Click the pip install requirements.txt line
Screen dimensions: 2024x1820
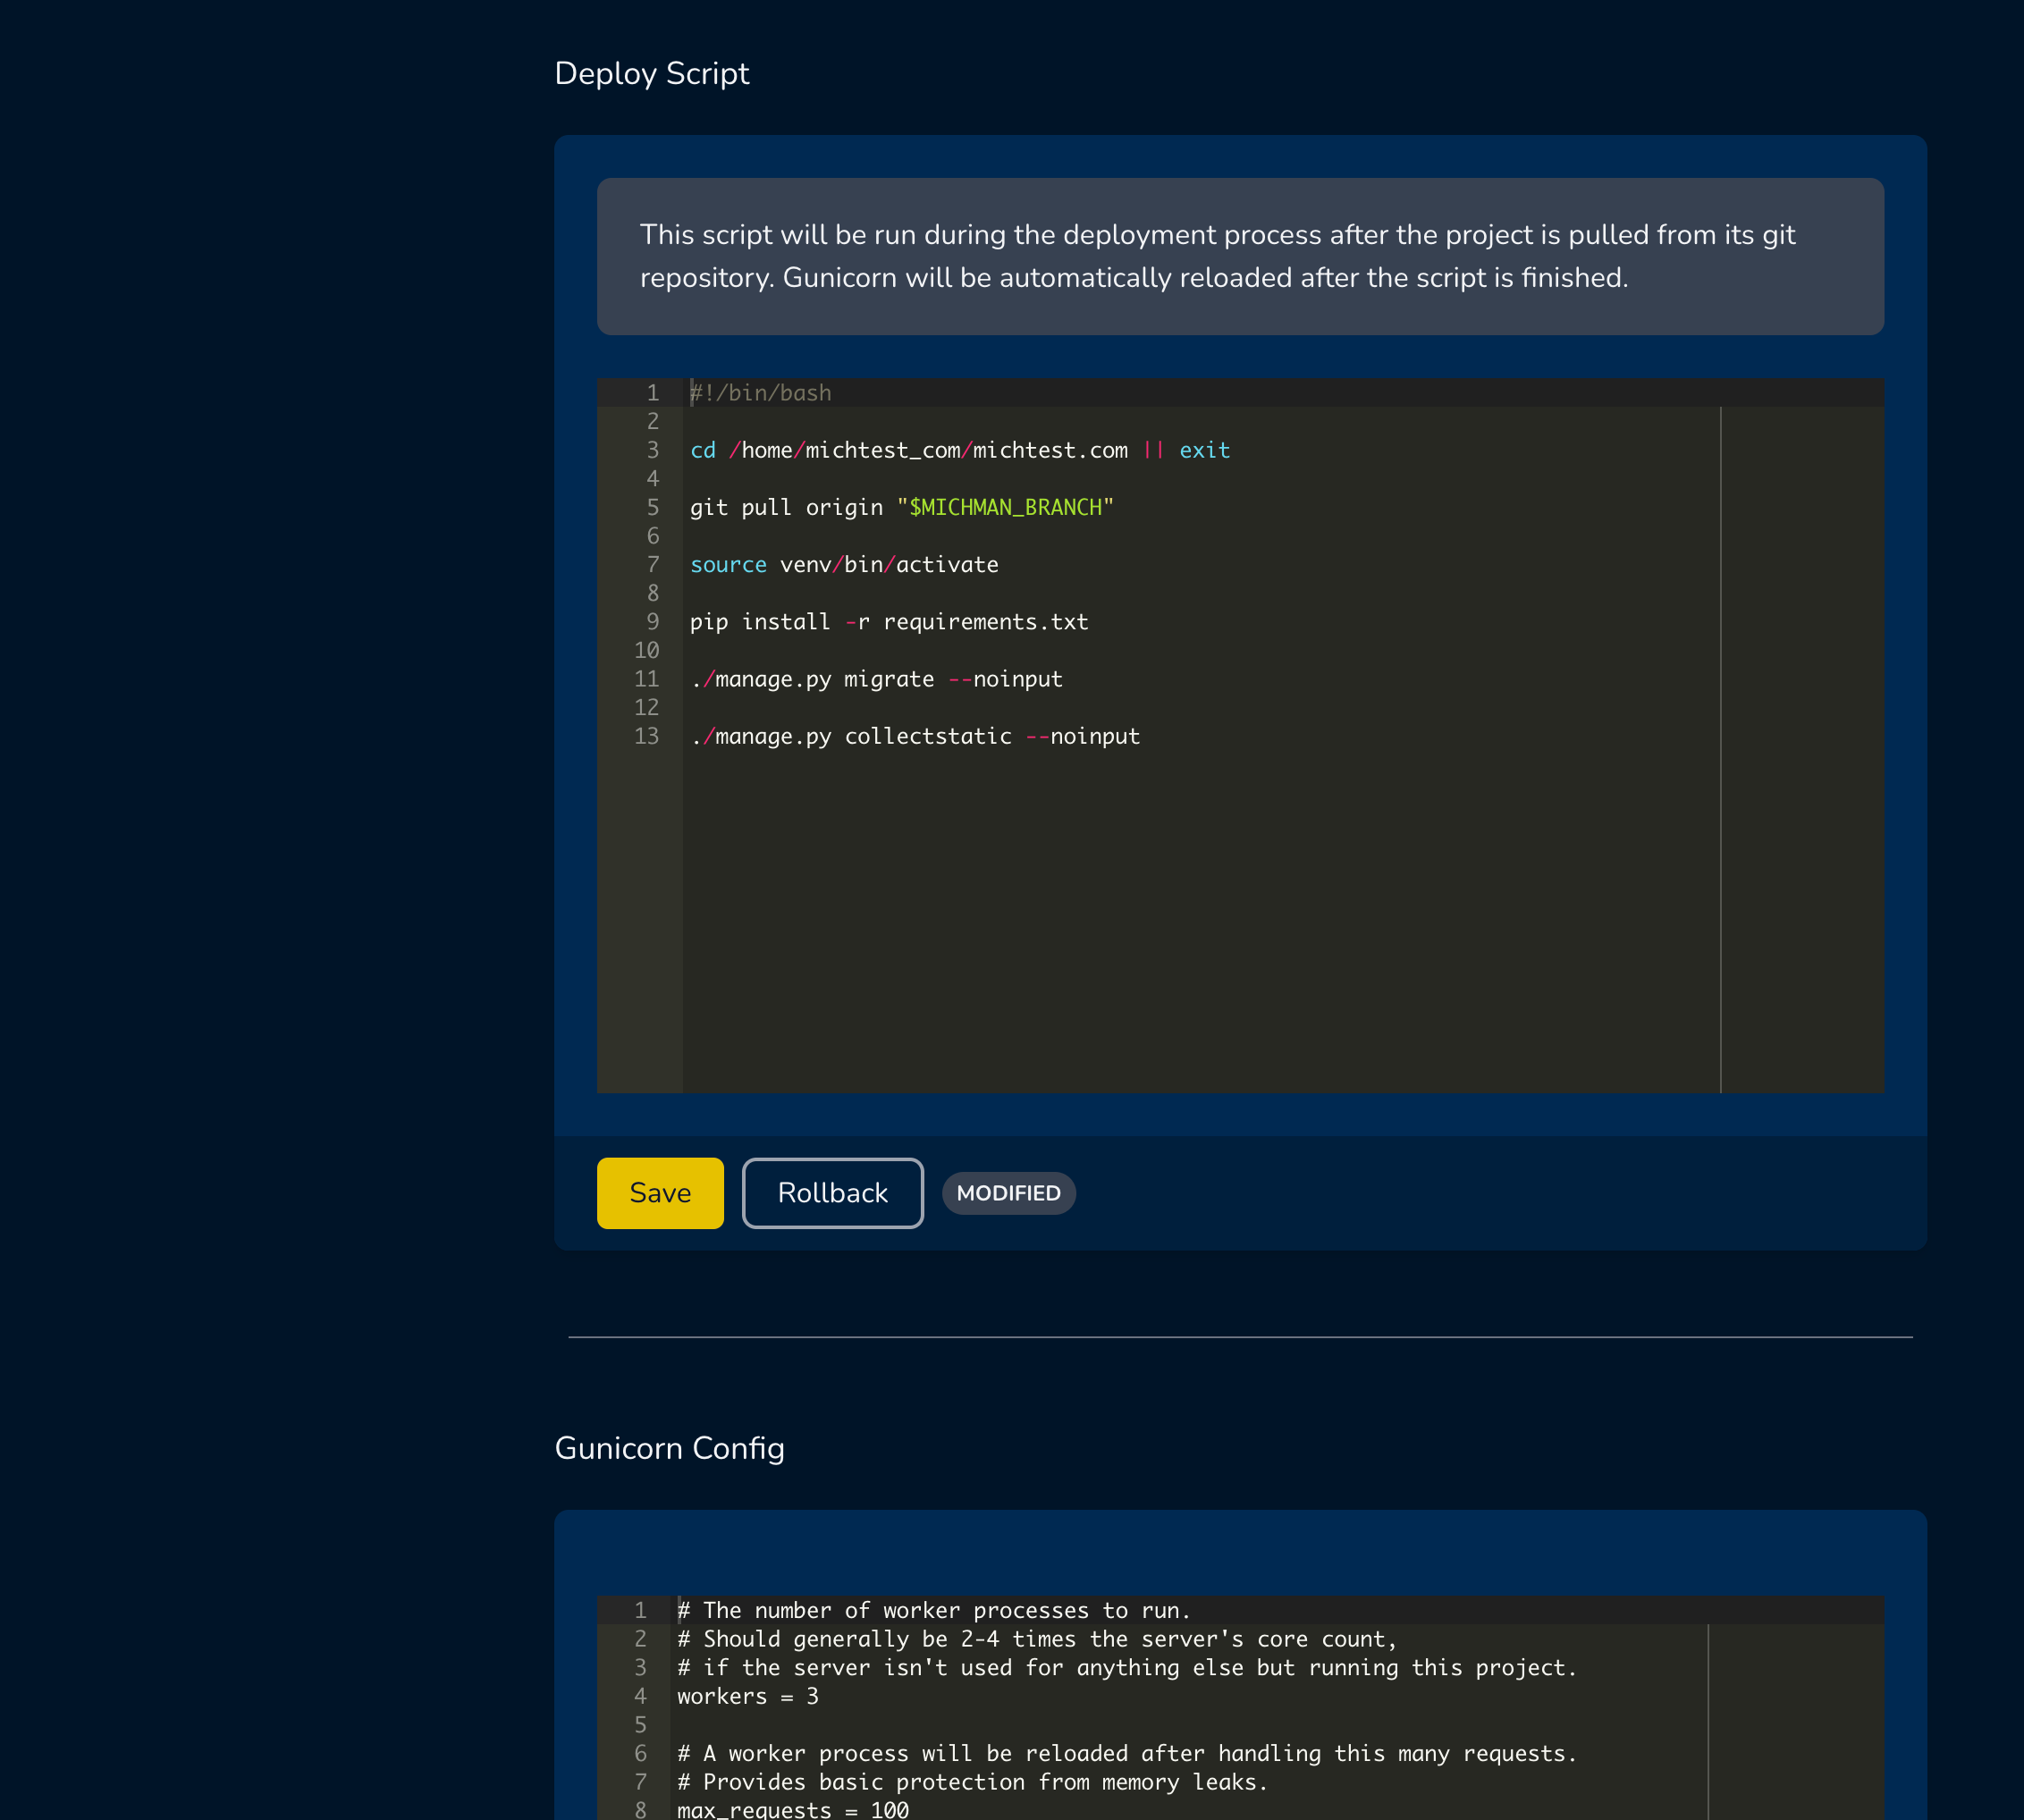888,622
